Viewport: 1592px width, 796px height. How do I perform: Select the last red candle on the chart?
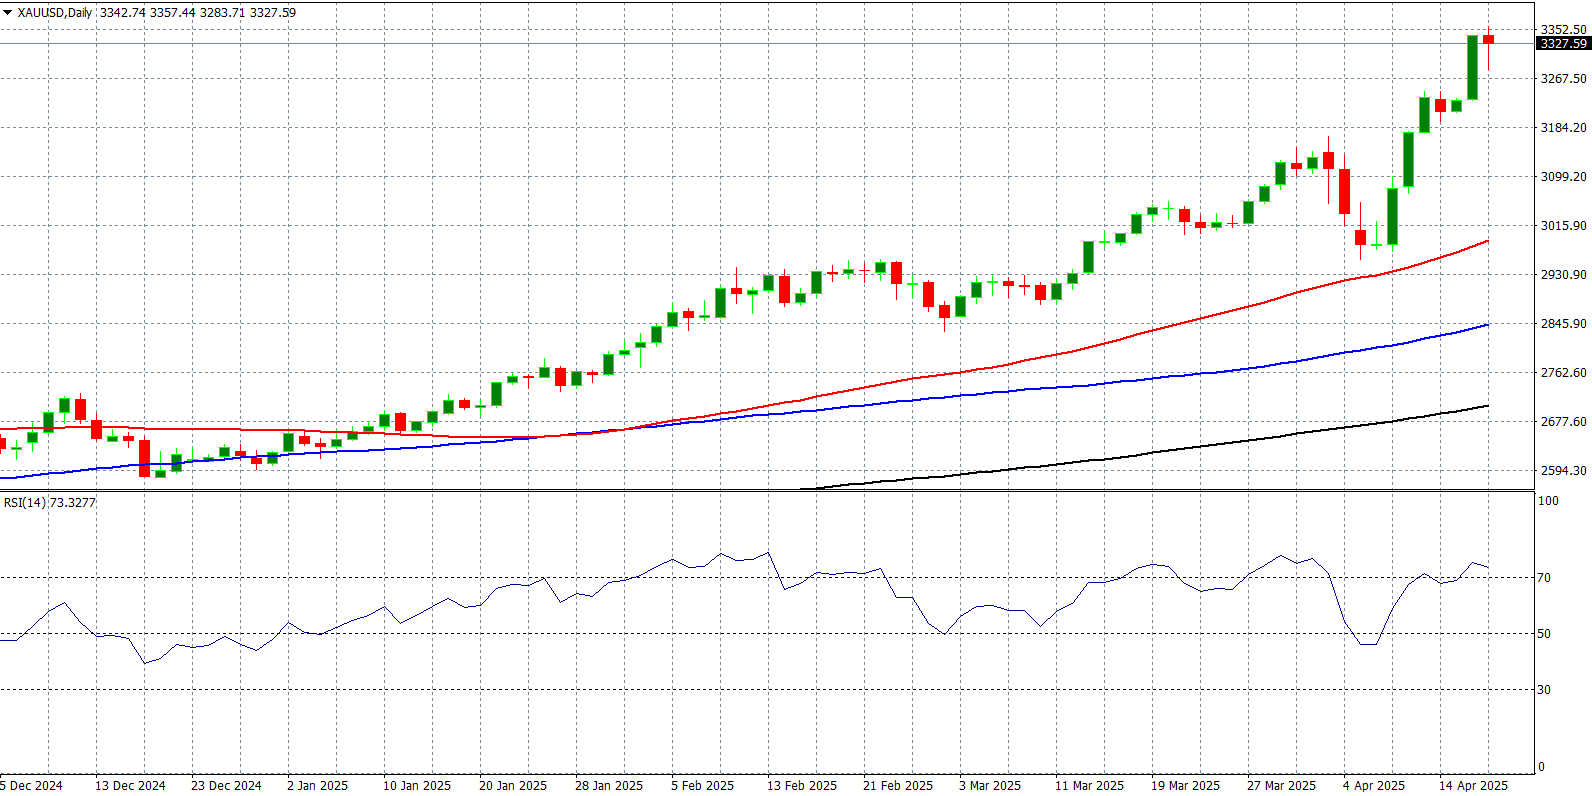click(x=1489, y=40)
